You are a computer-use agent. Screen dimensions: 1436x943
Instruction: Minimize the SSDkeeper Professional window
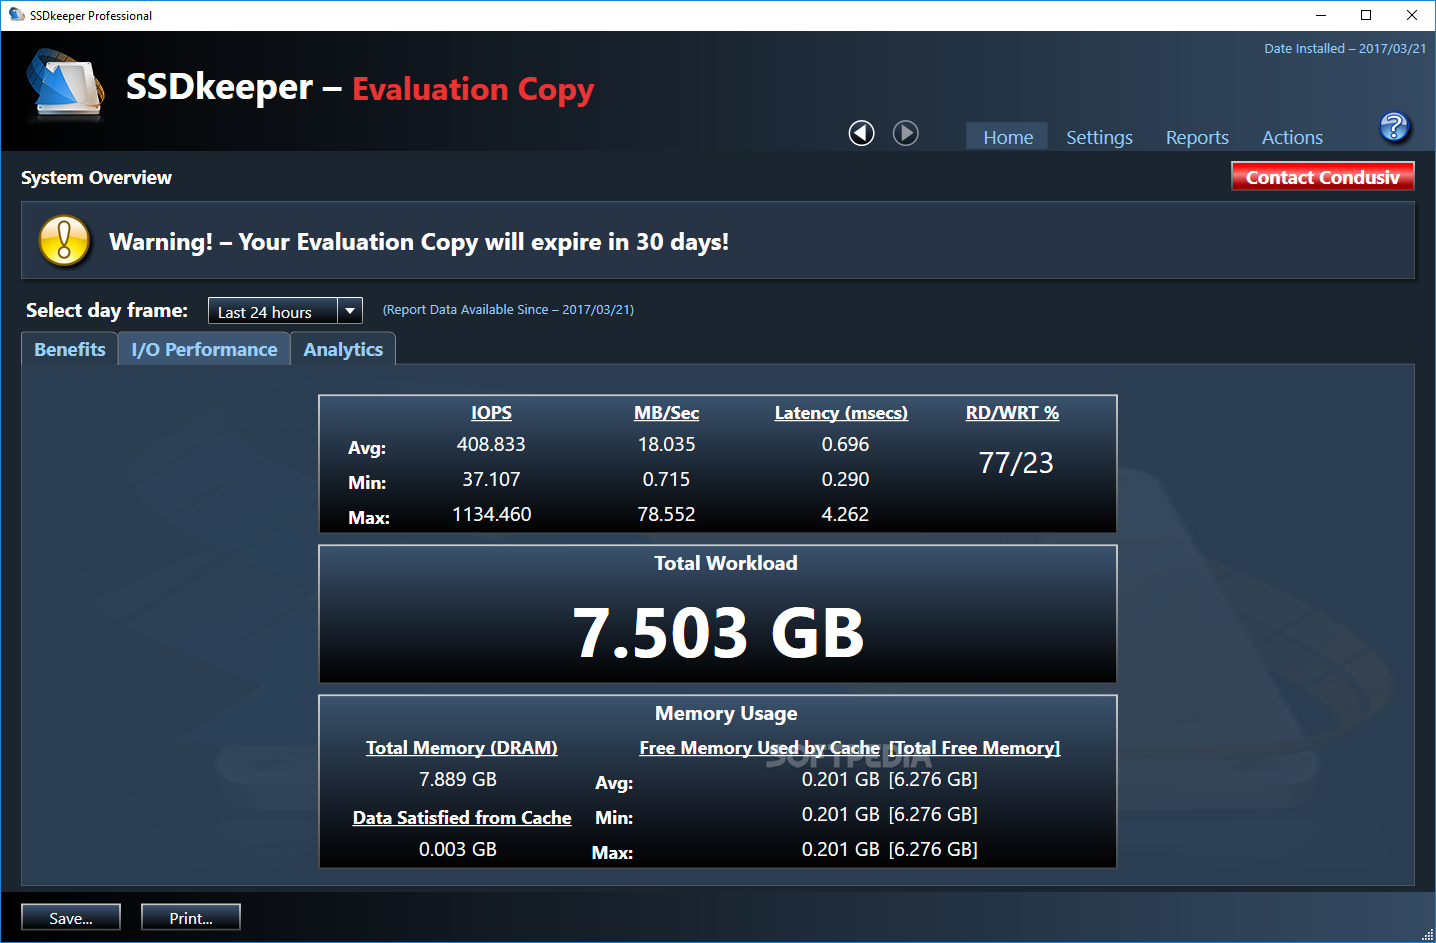[1320, 15]
